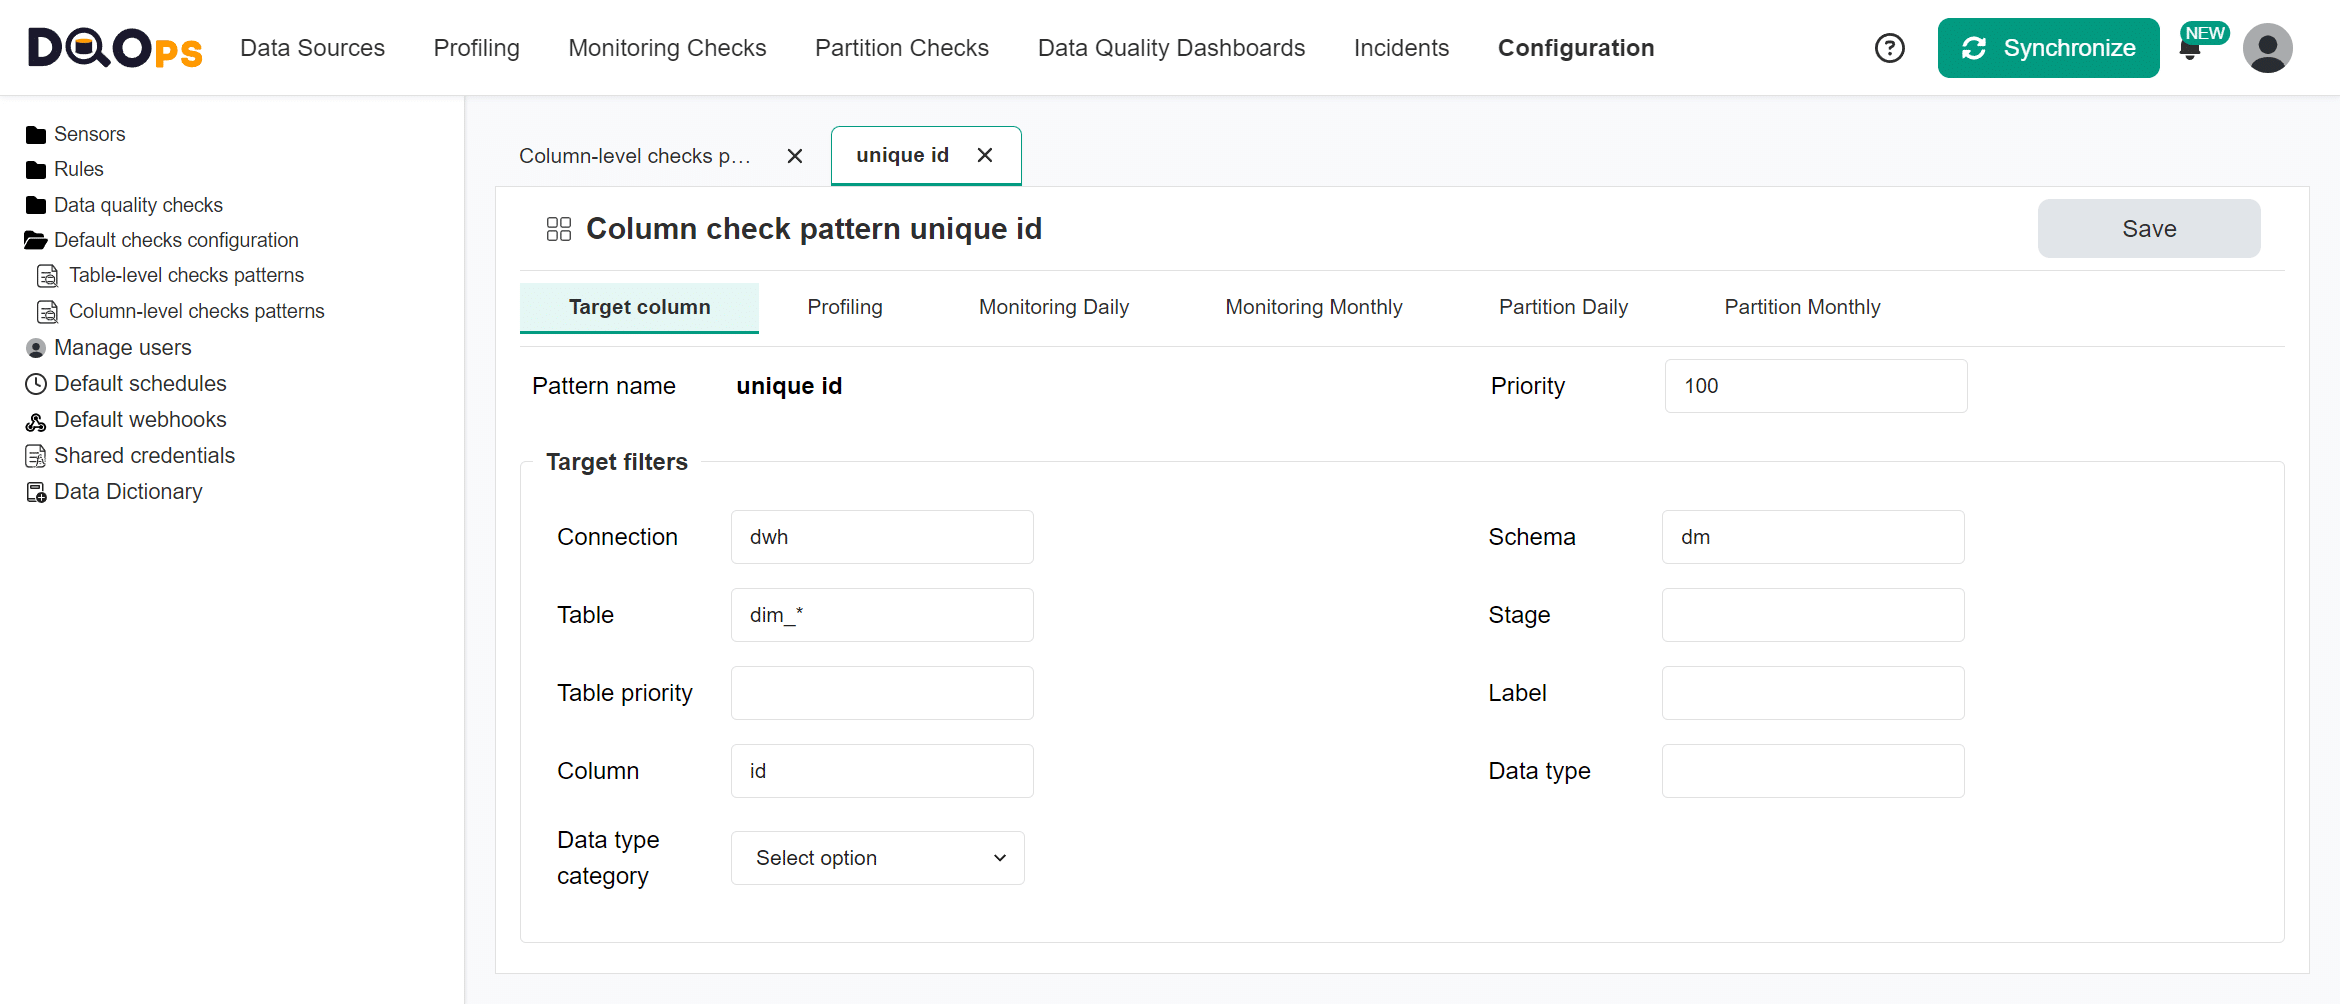Open the Data type category dropdown
The height and width of the screenshot is (1004, 2340).
point(877,857)
